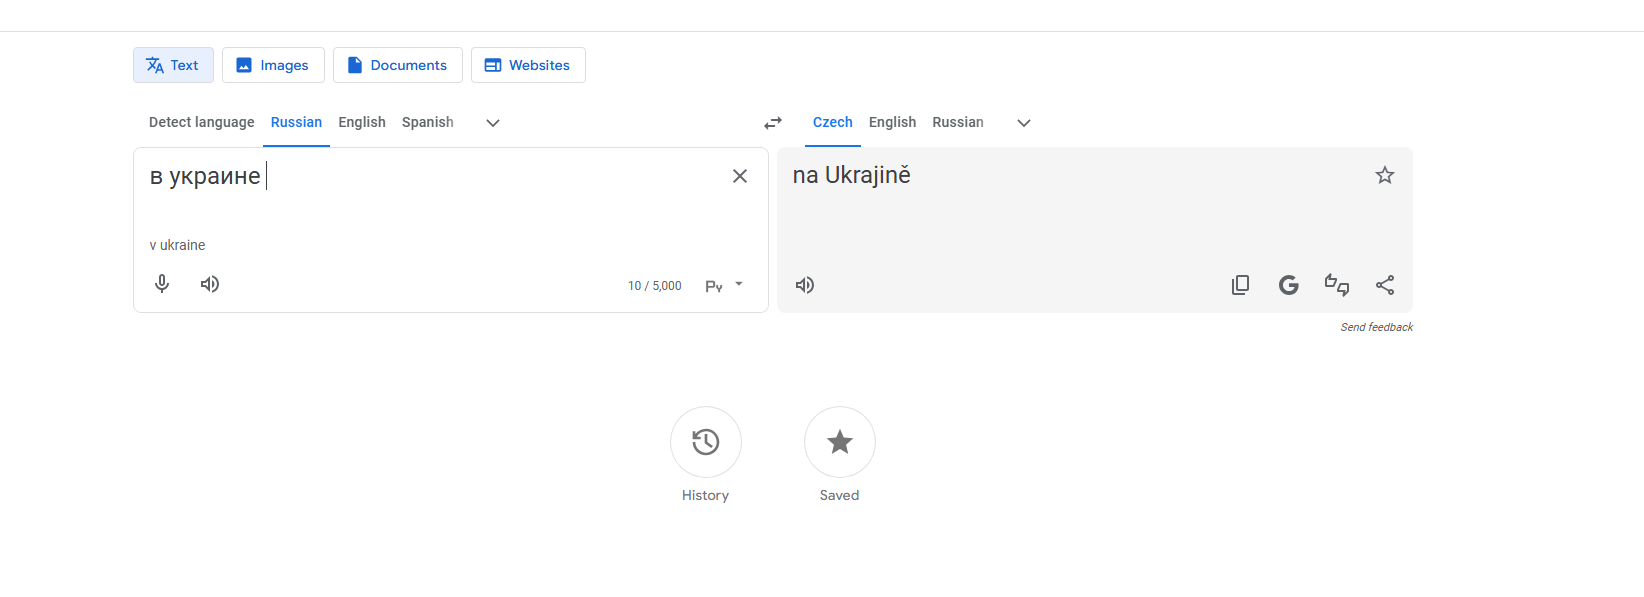Image resolution: width=1644 pixels, height=597 pixels.
Task: Copy the translation to clipboard
Action: 1240,285
